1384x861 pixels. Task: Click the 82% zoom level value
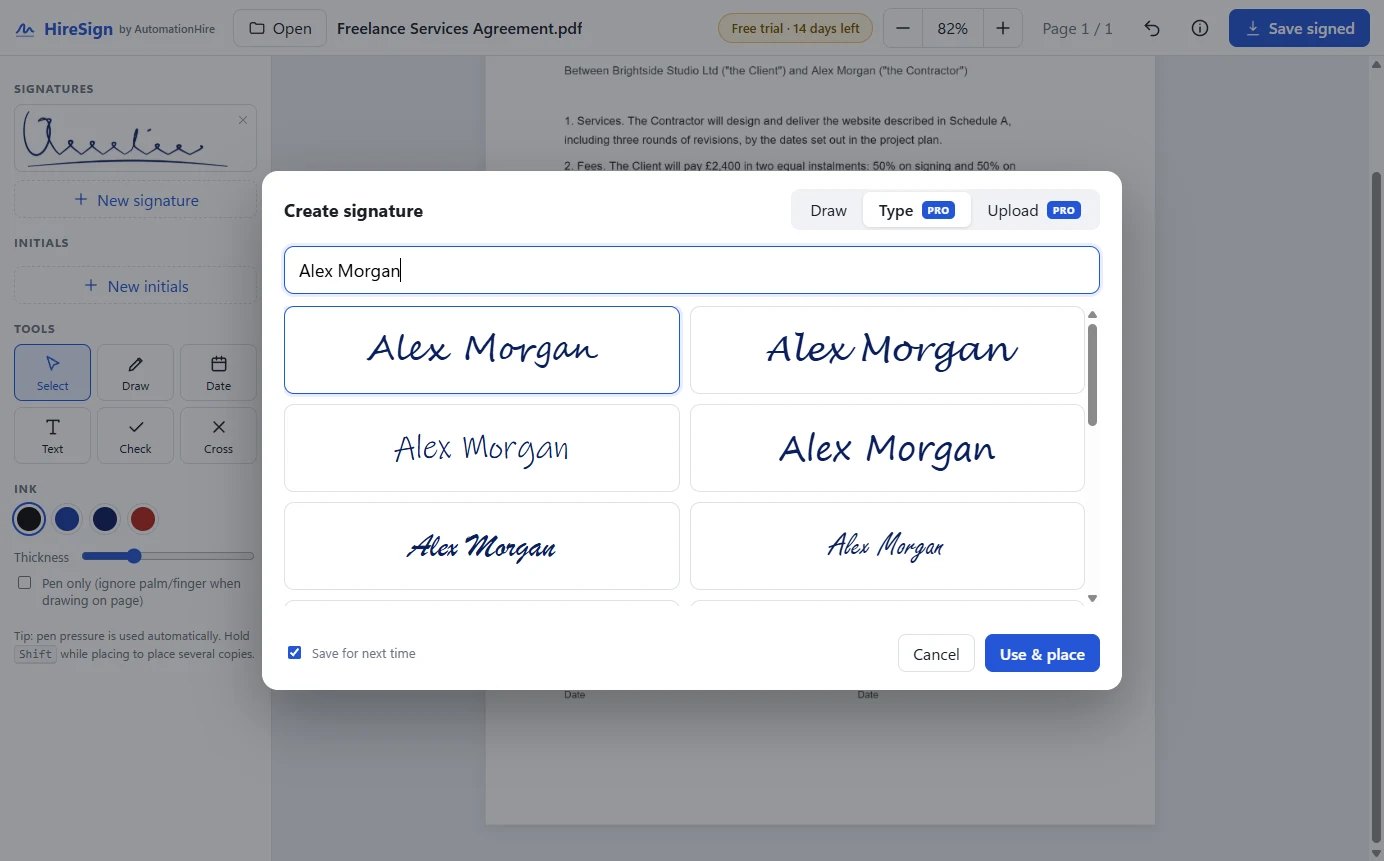(953, 28)
